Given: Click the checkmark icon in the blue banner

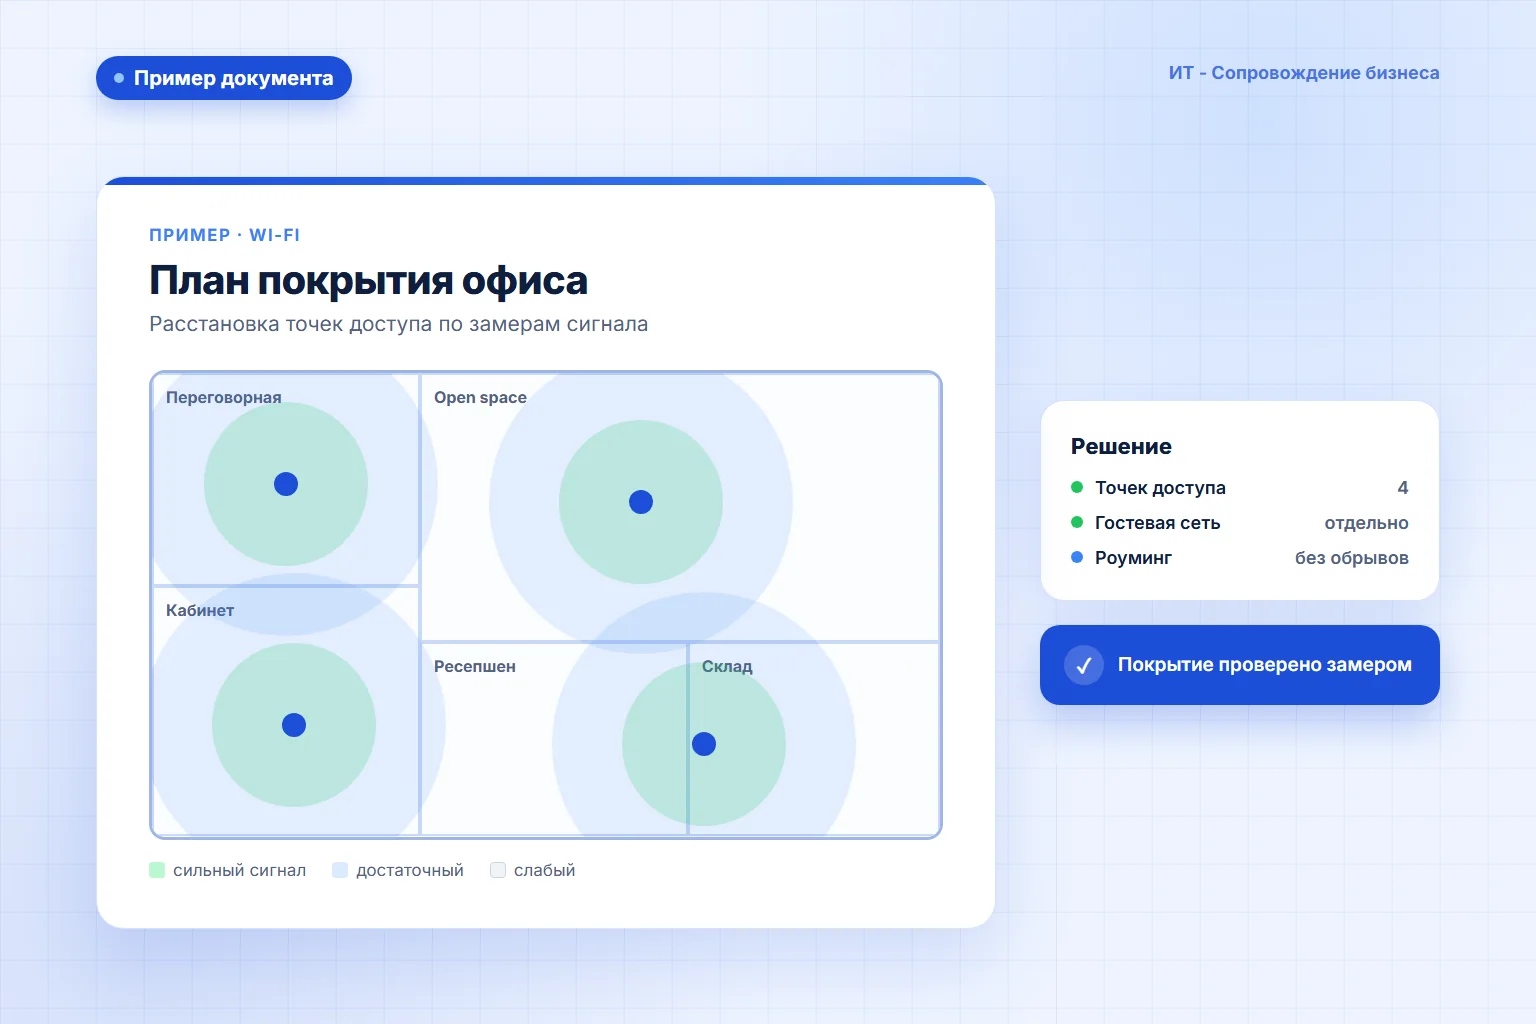Looking at the screenshot, I should [x=1084, y=665].
